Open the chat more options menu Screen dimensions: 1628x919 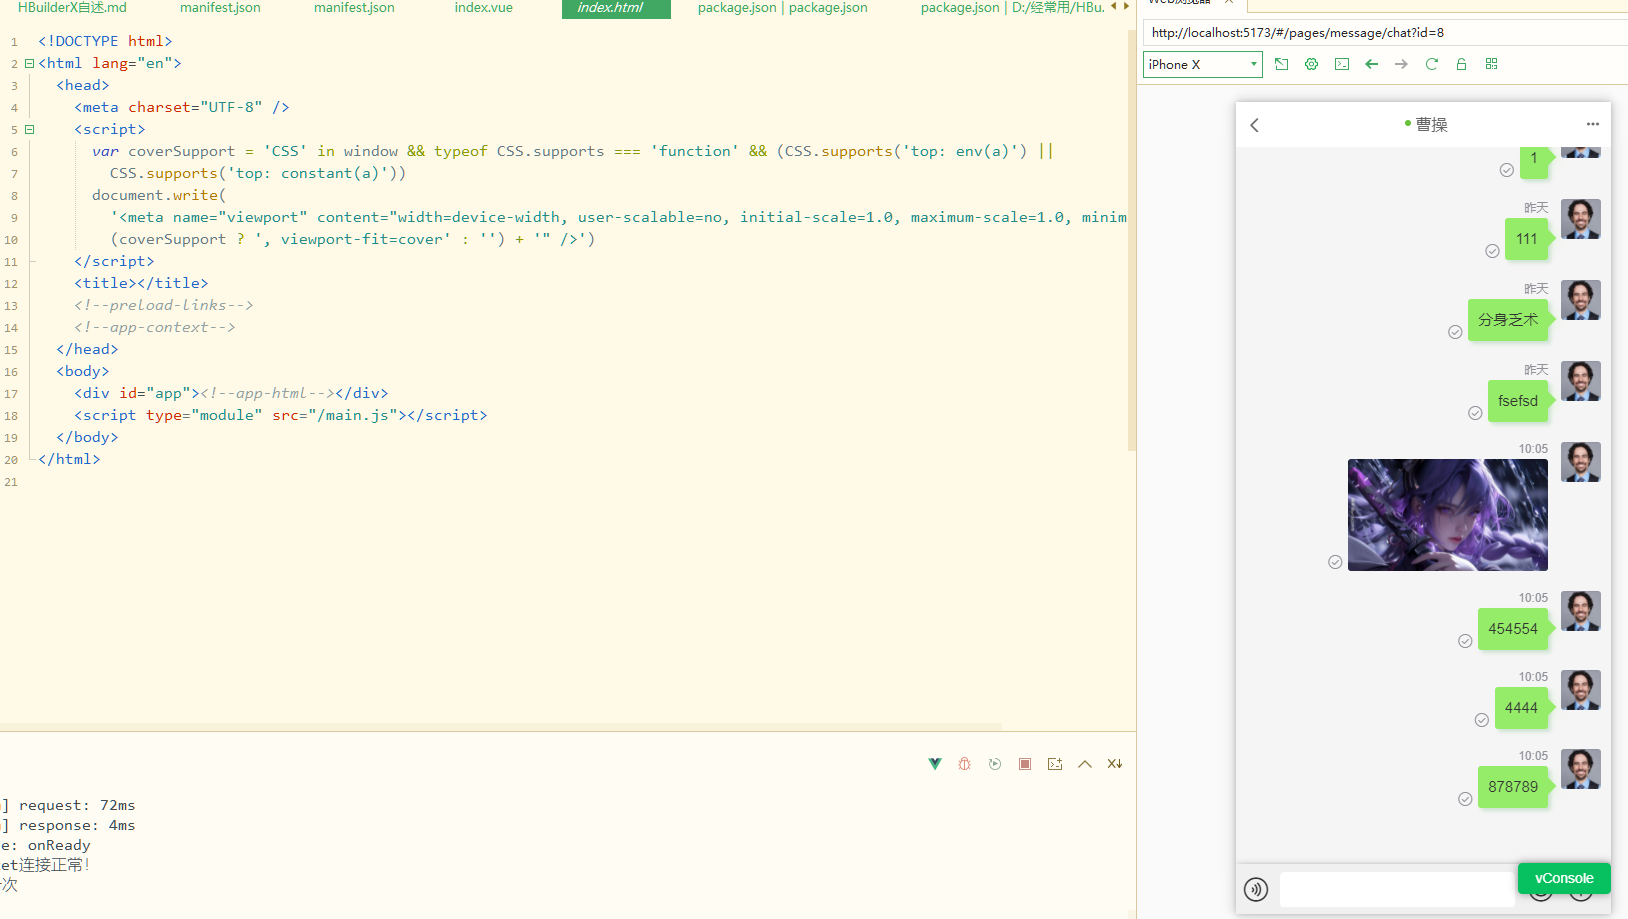(x=1592, y=124)
